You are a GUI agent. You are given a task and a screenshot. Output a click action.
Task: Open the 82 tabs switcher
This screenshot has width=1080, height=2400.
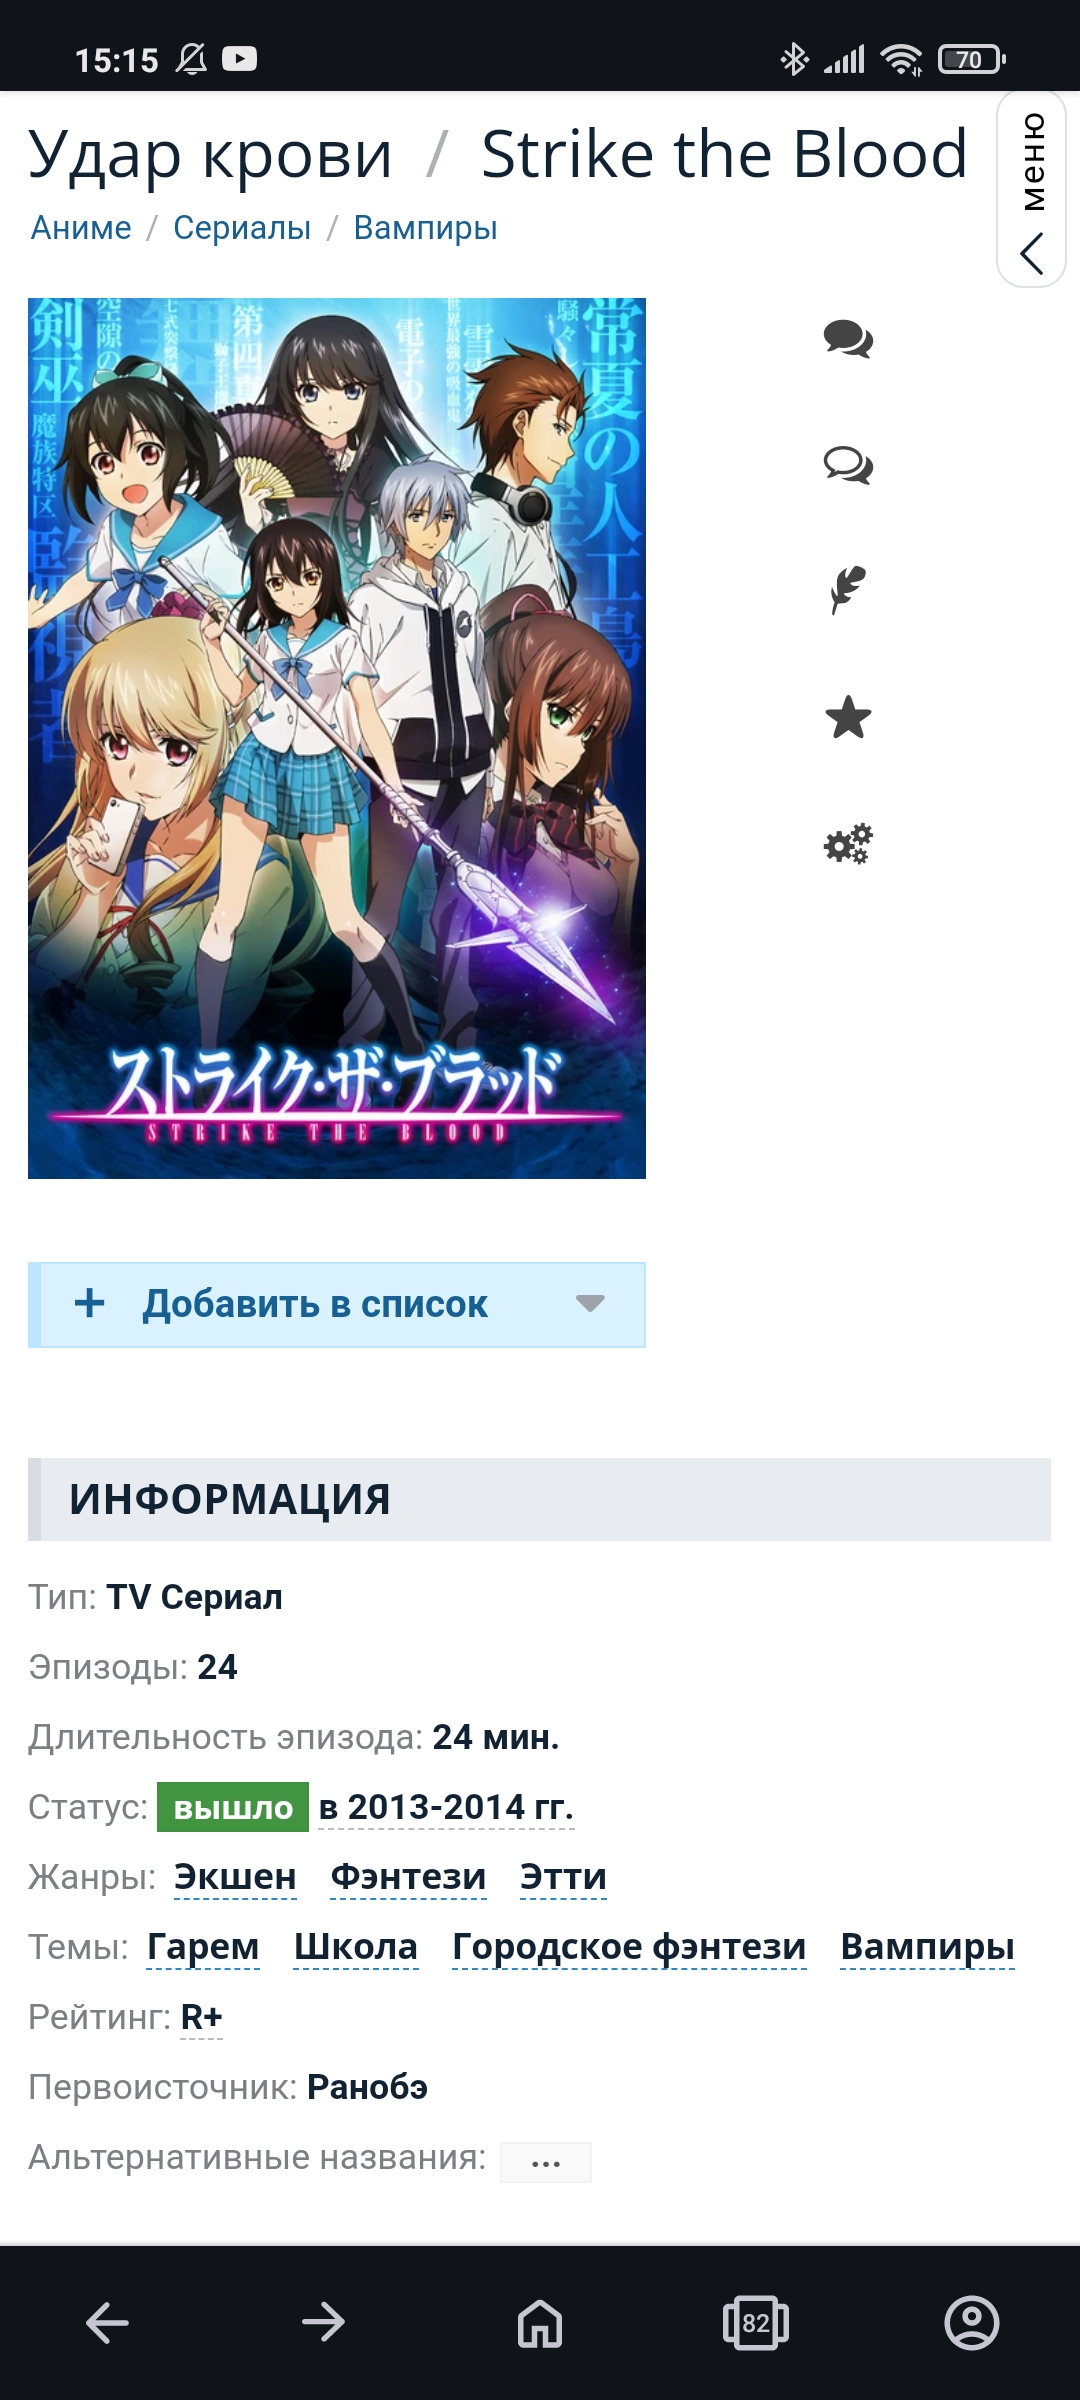756,2322
